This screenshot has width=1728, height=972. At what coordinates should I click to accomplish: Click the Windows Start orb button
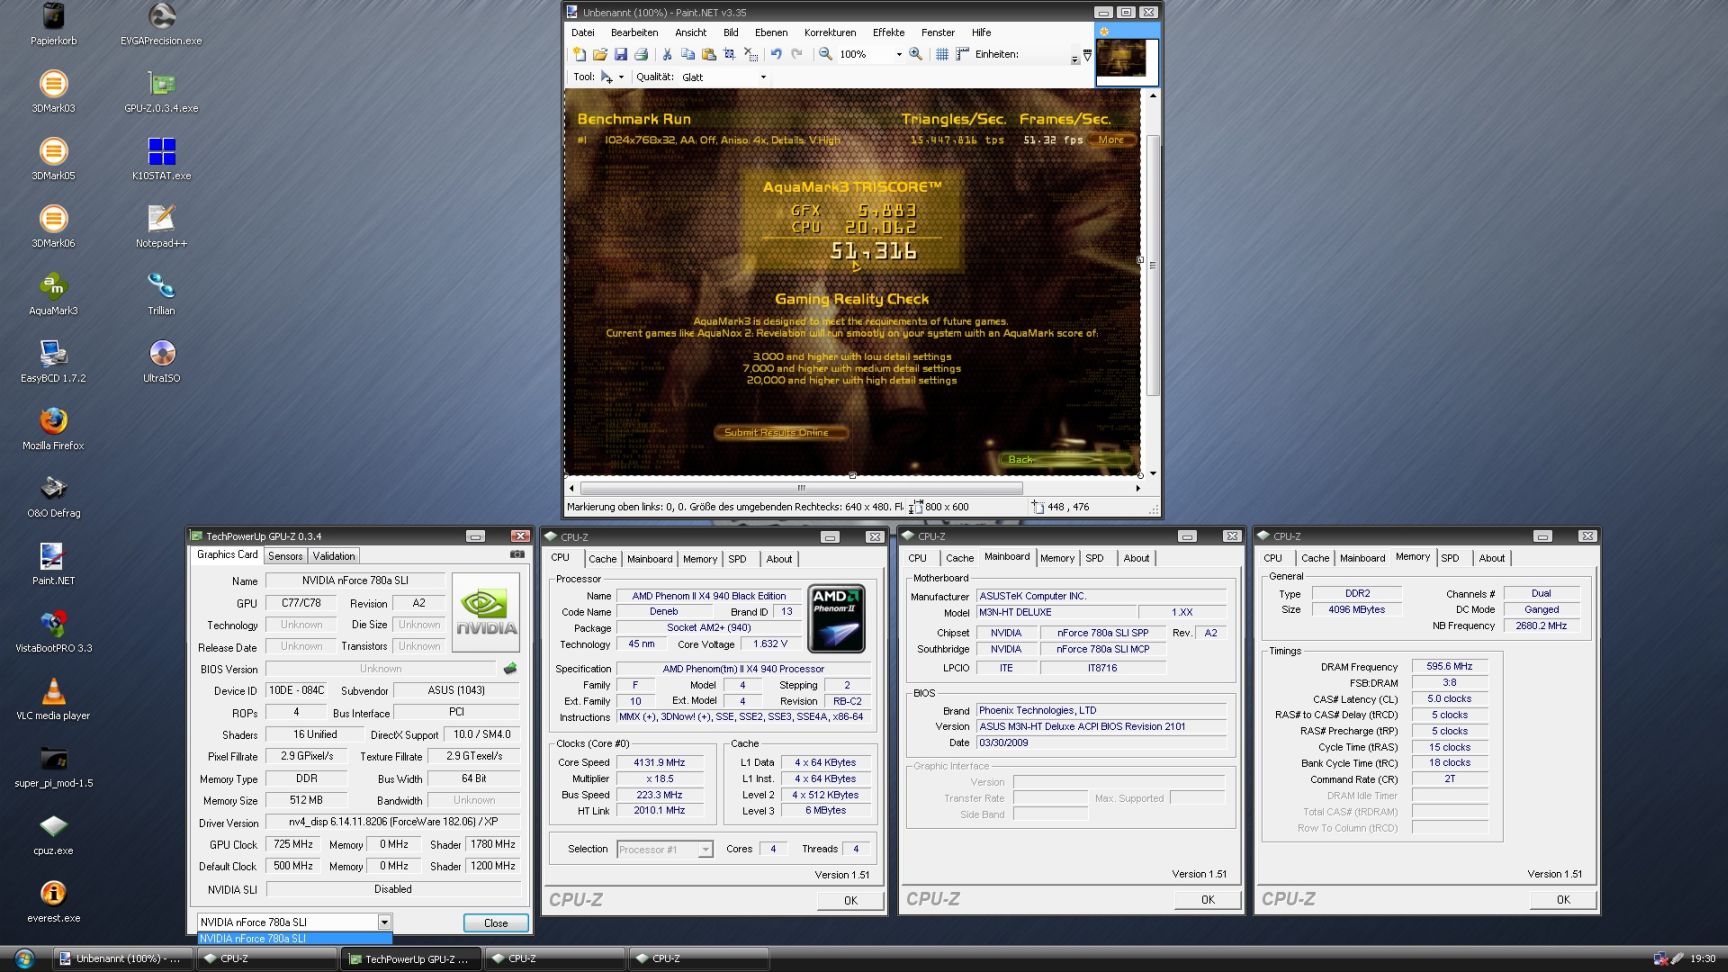(x=23, y=958)
